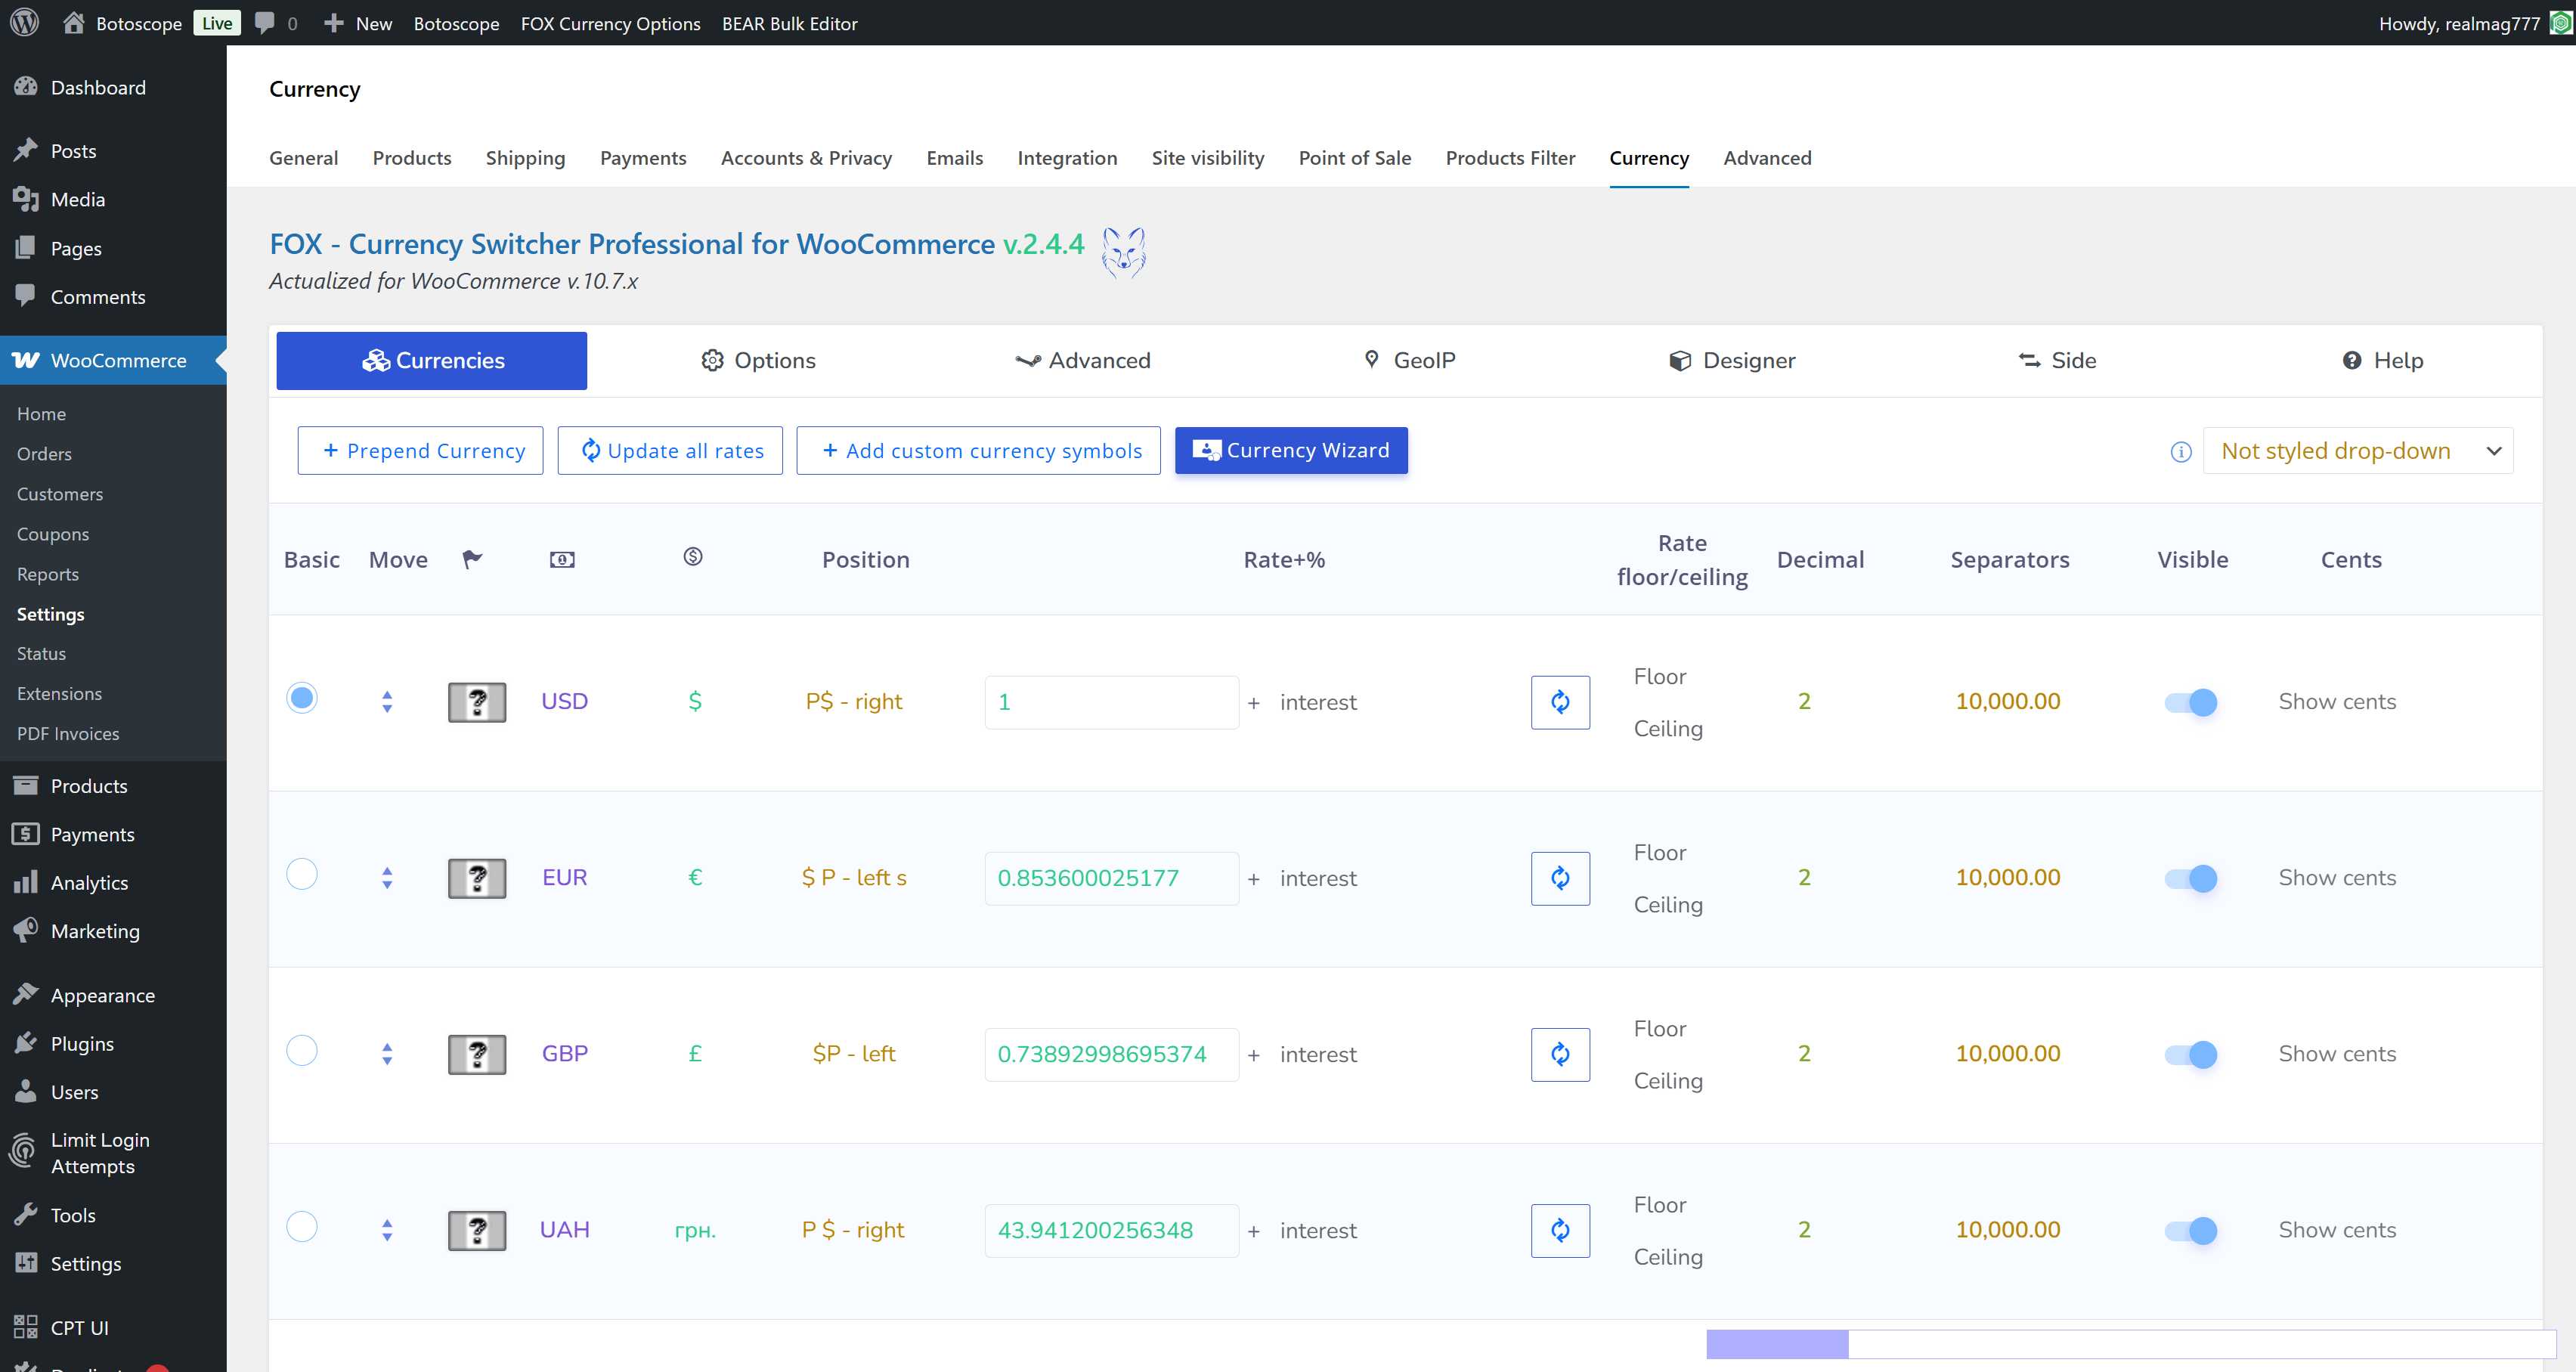Click the flag placeholder image for GBP

coord(476,1054)
